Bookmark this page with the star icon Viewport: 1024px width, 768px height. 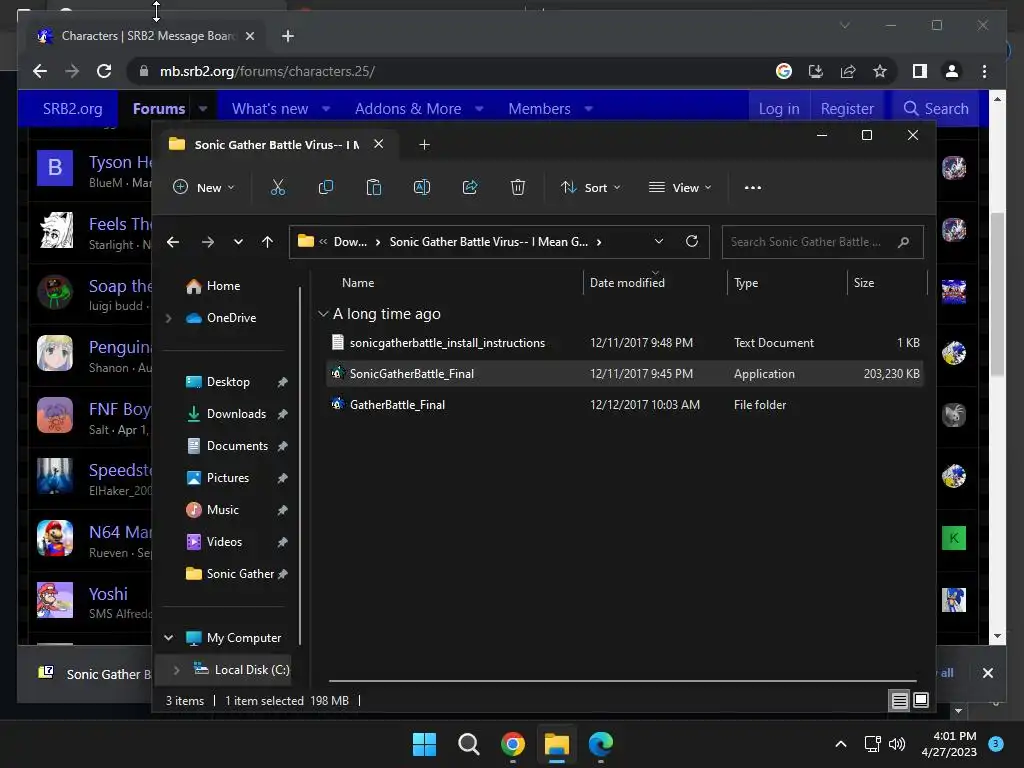point(880,71)
